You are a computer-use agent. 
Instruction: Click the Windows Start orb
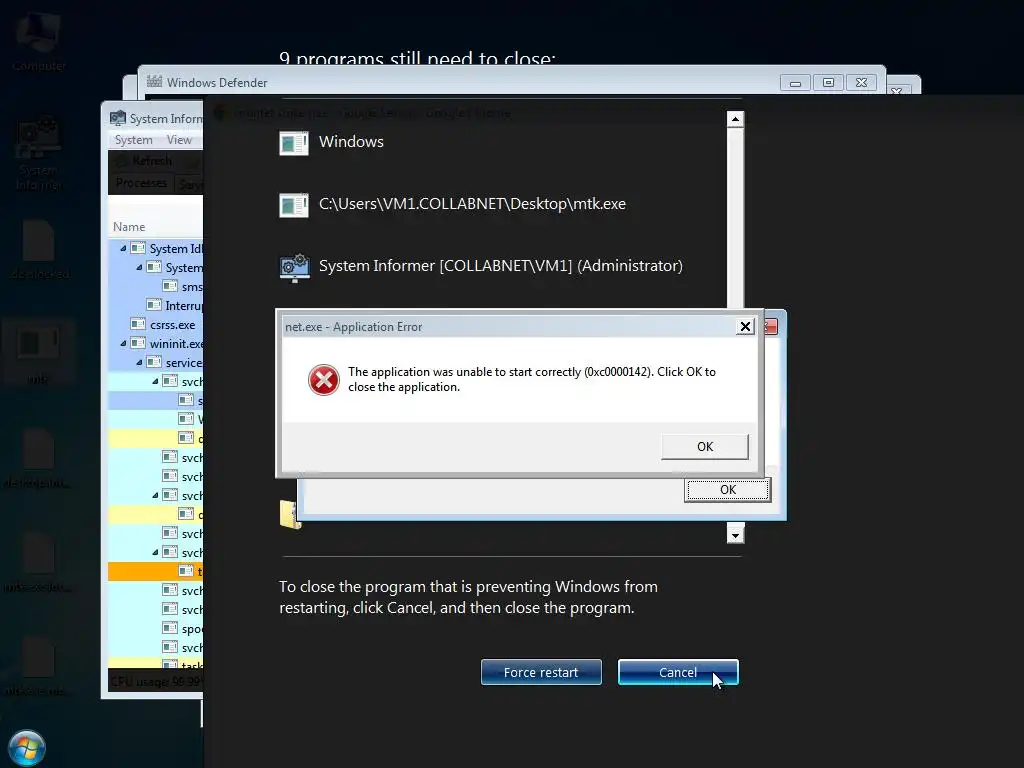point(27,748)
